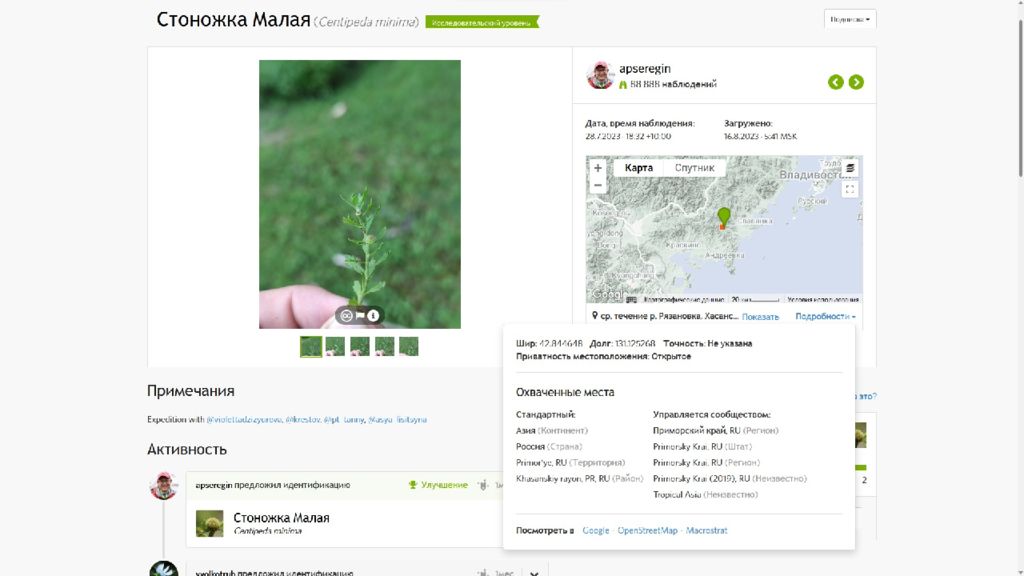
Task: Click the Примечания section heading
Action: tap(191, 391)
